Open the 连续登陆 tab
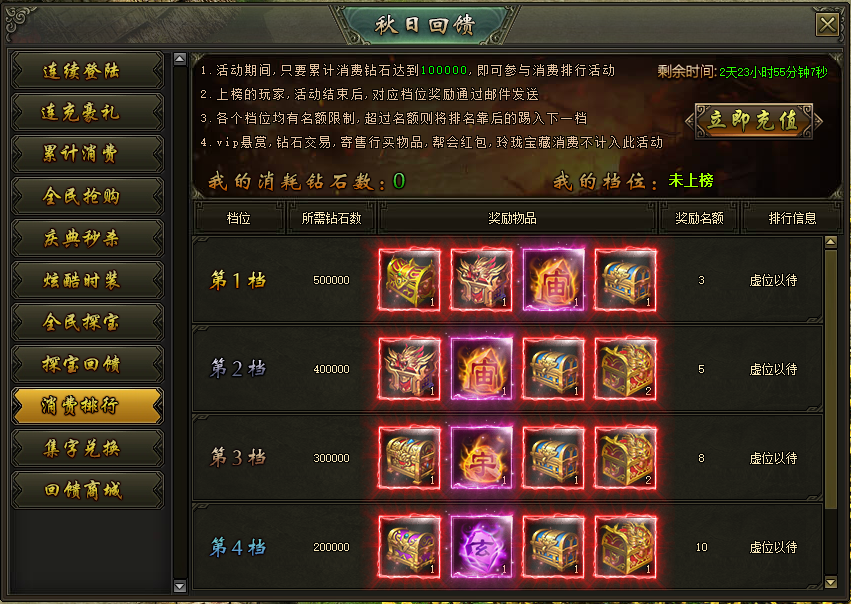Image resolution: width=851 pixels, height=604 pixels. [x=87, y=71]
